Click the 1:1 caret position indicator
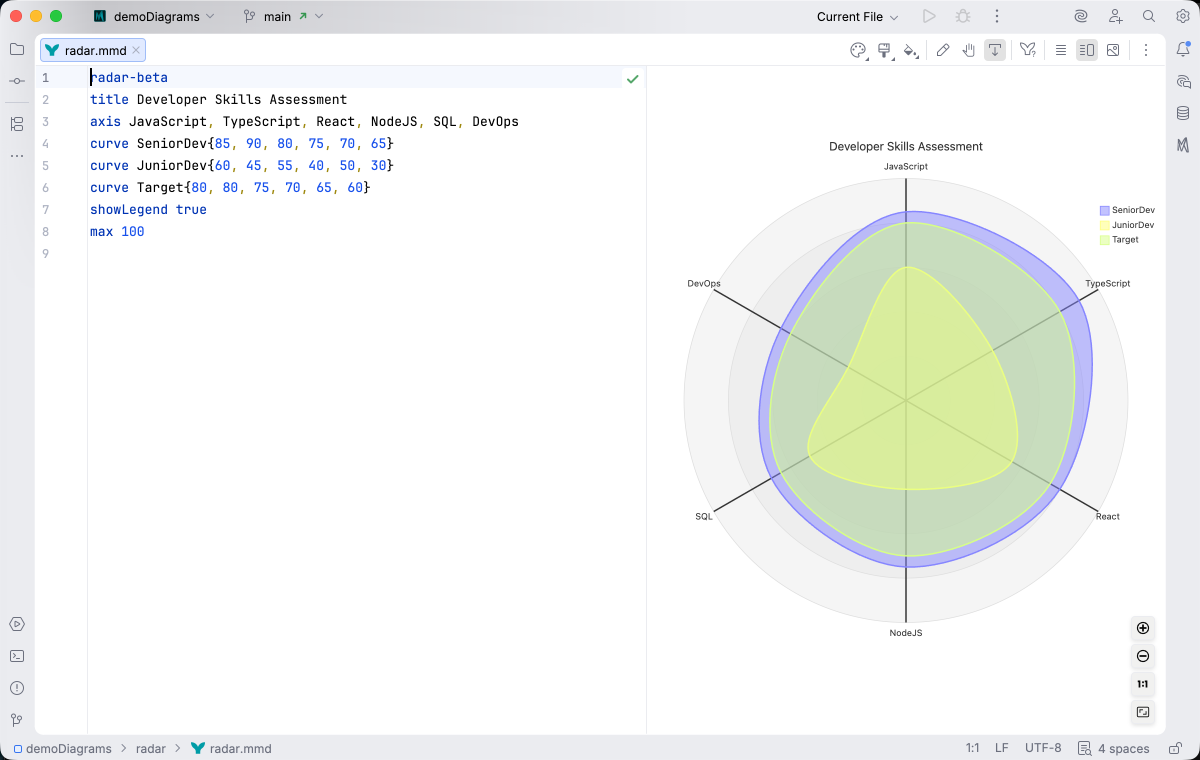This screenshot has width=1200, height=760. pyautogui.click(x=972, y=748)
